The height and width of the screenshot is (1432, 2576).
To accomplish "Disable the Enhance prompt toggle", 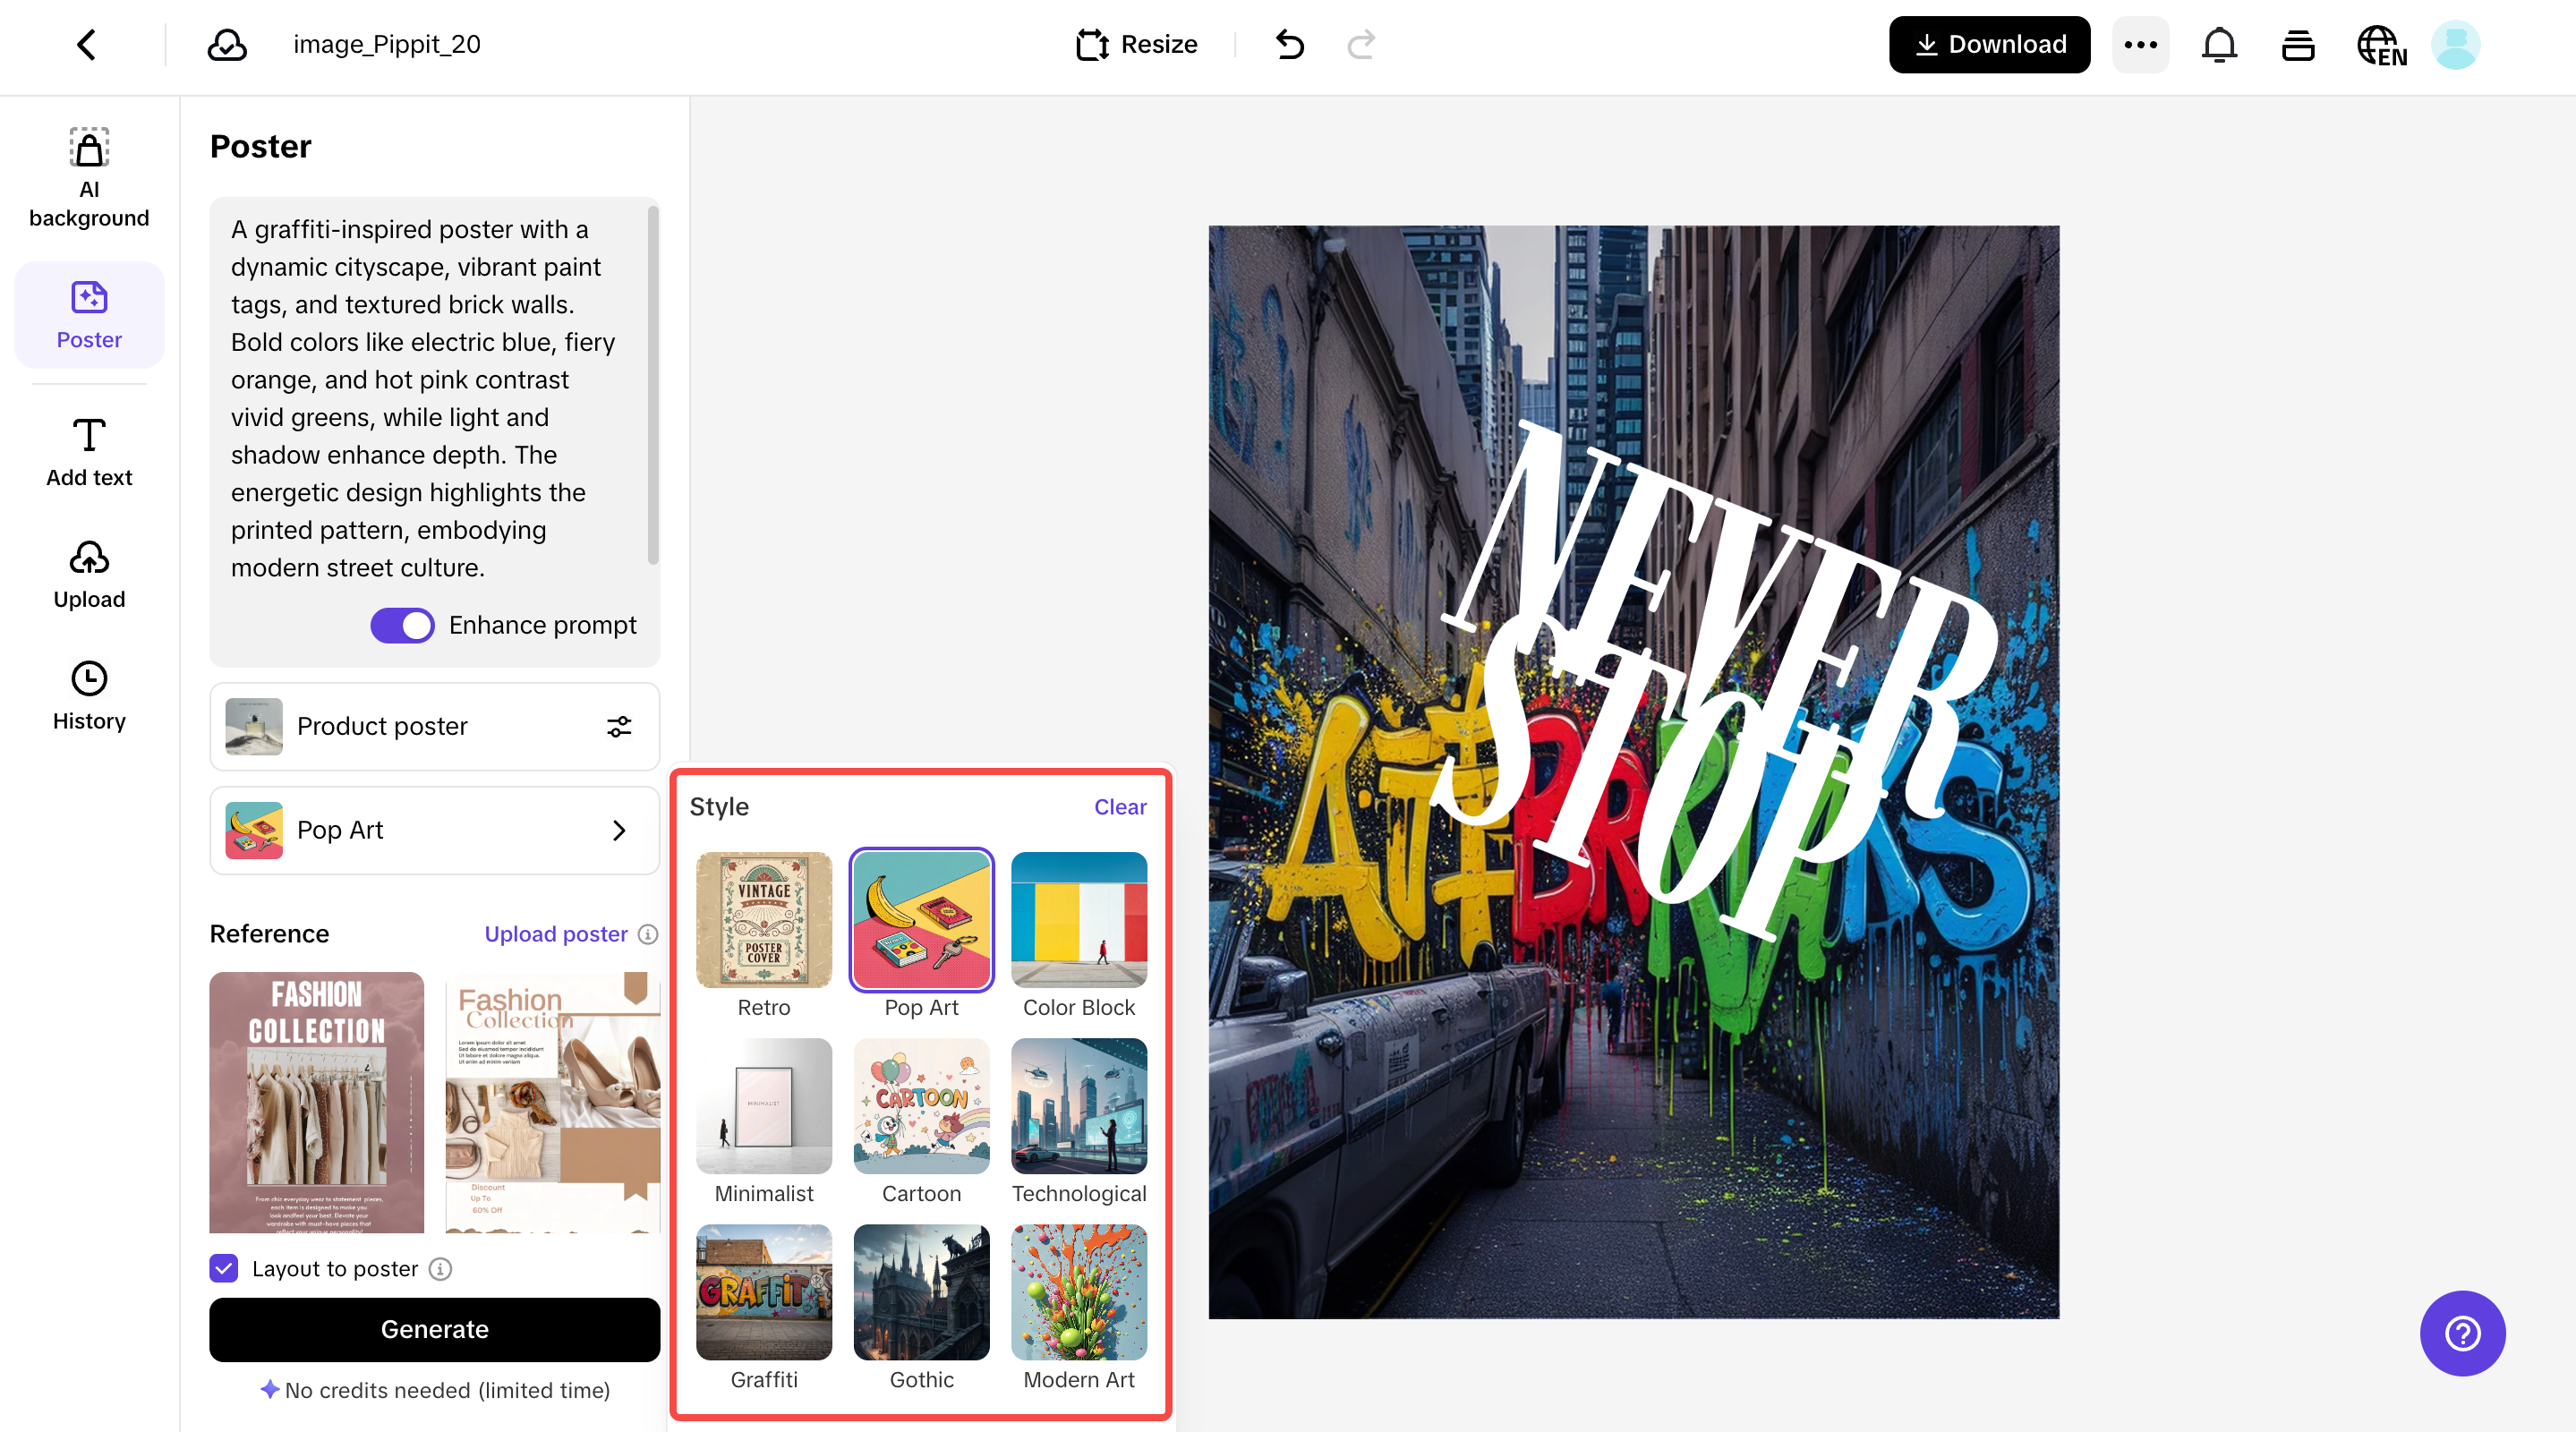I will pos(401,625).
